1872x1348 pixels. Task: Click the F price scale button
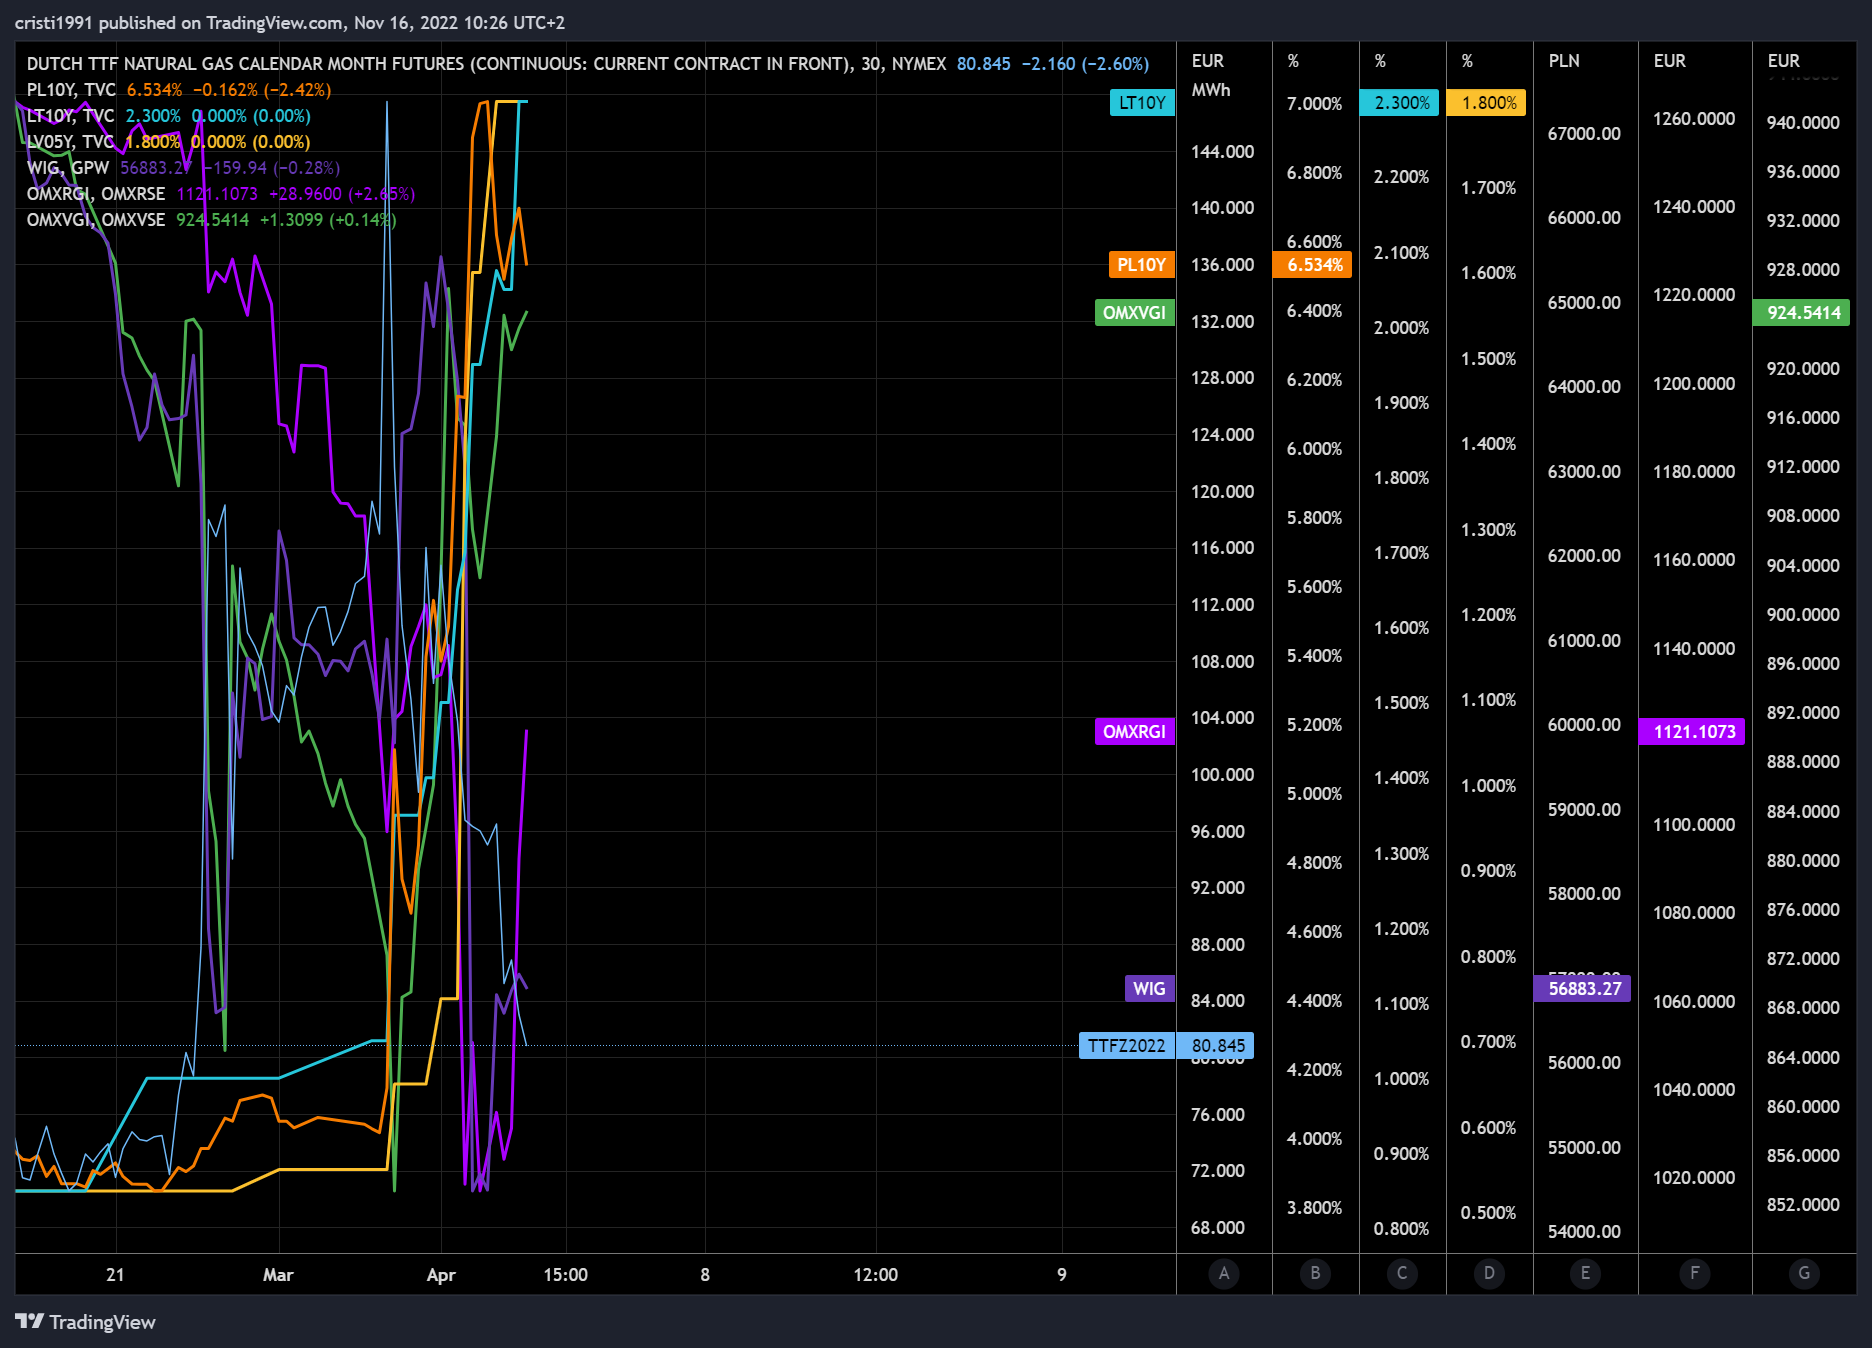coord(1694,1274)
